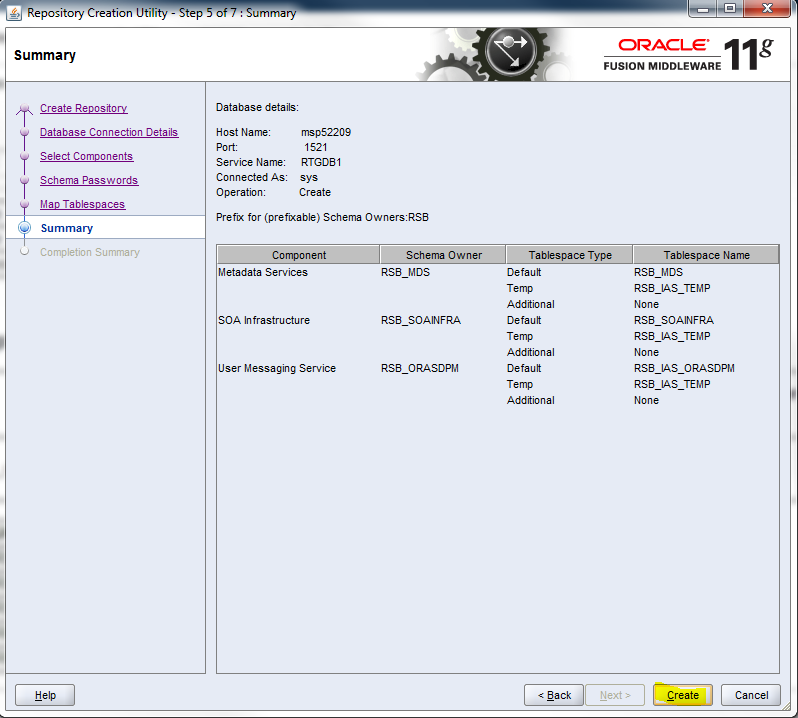Click the service name value RTGDB1
This screenshot has width=798, height=718.
click(321, 162)
